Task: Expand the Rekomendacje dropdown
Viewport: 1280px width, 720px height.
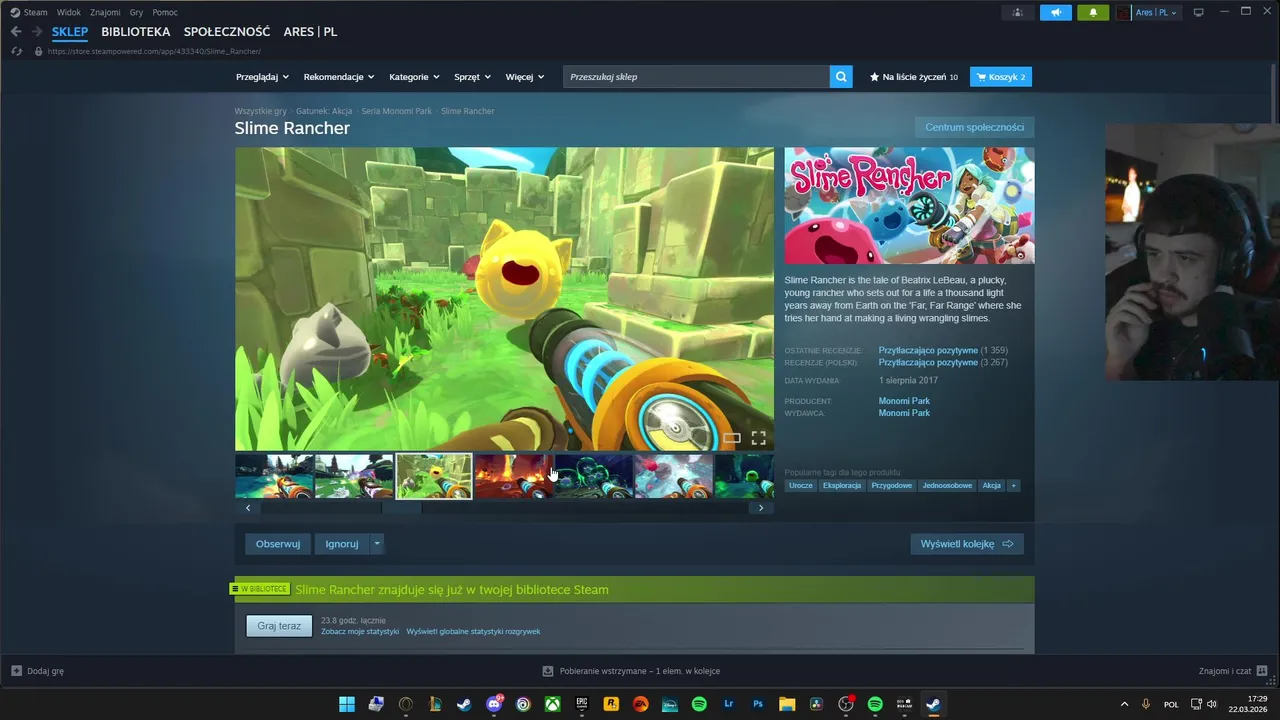Action: 339,77
